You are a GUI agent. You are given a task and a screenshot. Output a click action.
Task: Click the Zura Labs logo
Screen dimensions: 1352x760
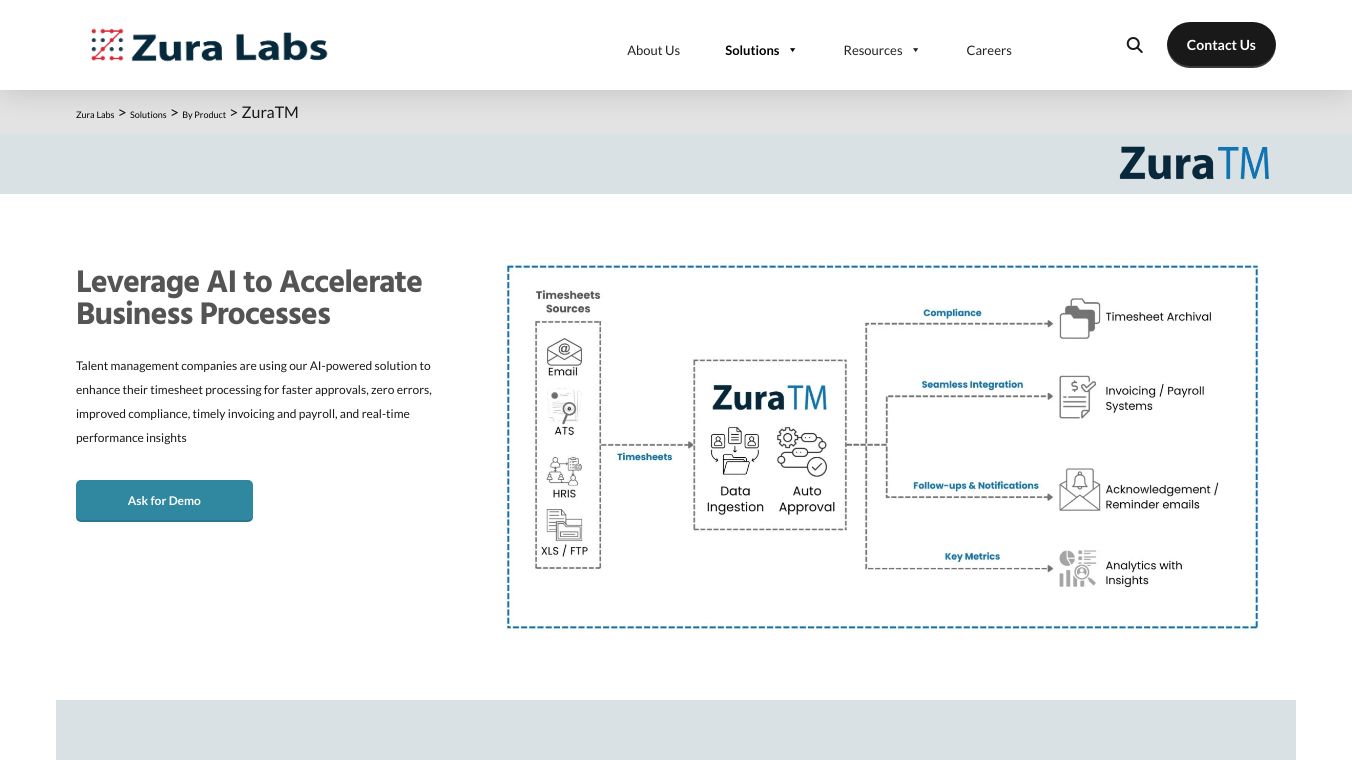(209, 46)
